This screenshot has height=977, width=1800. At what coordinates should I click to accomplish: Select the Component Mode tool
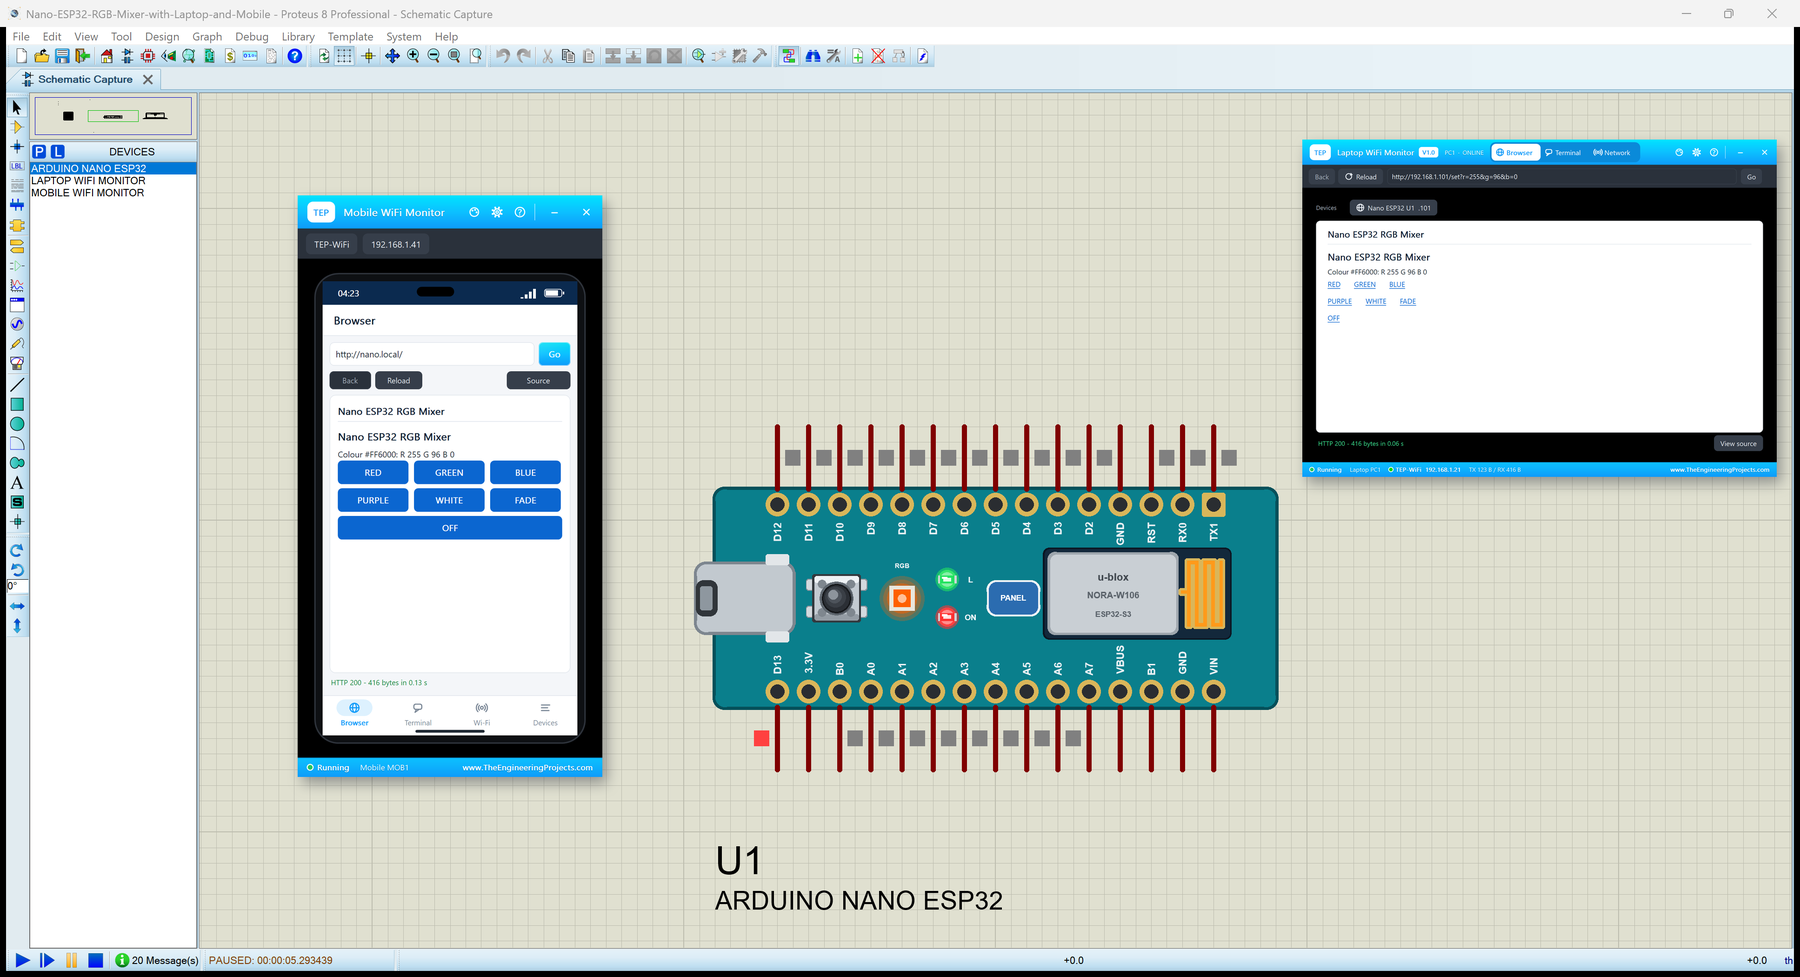(17, 127)
